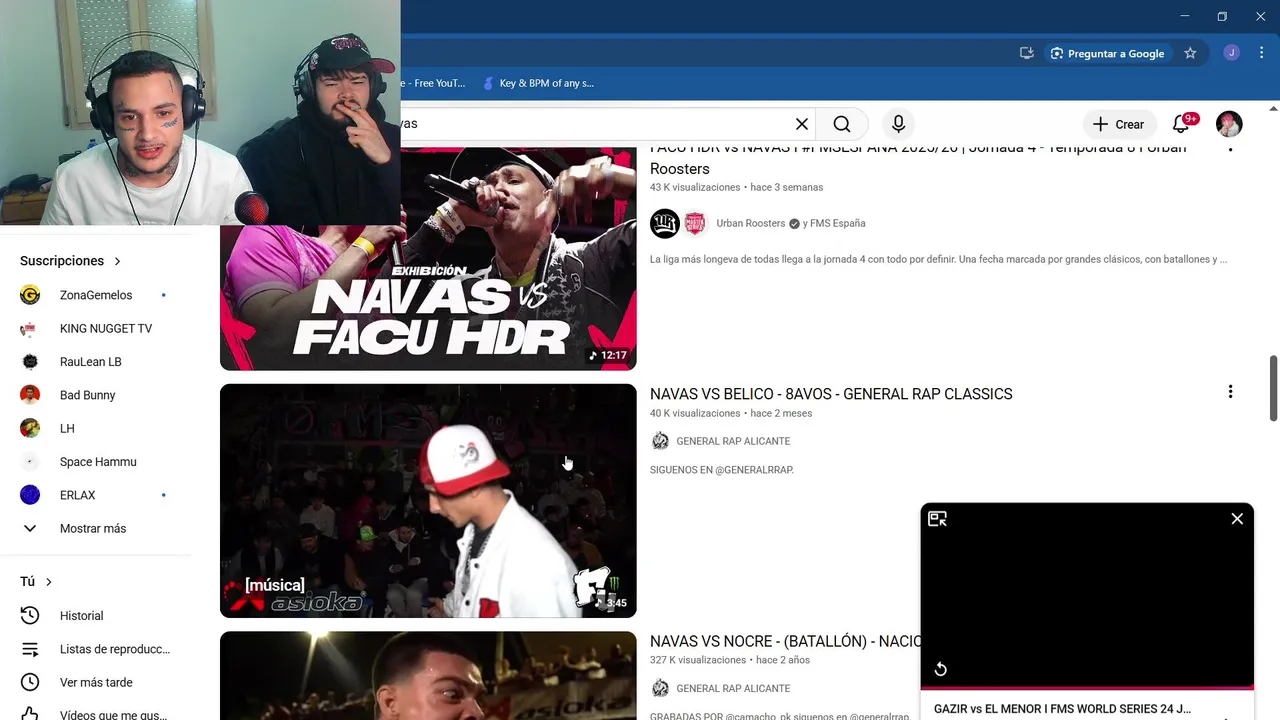Open the notifications bell
Image resolution: width=1280 pixels, height=720 pixels.
click(x=1181, y=124)
